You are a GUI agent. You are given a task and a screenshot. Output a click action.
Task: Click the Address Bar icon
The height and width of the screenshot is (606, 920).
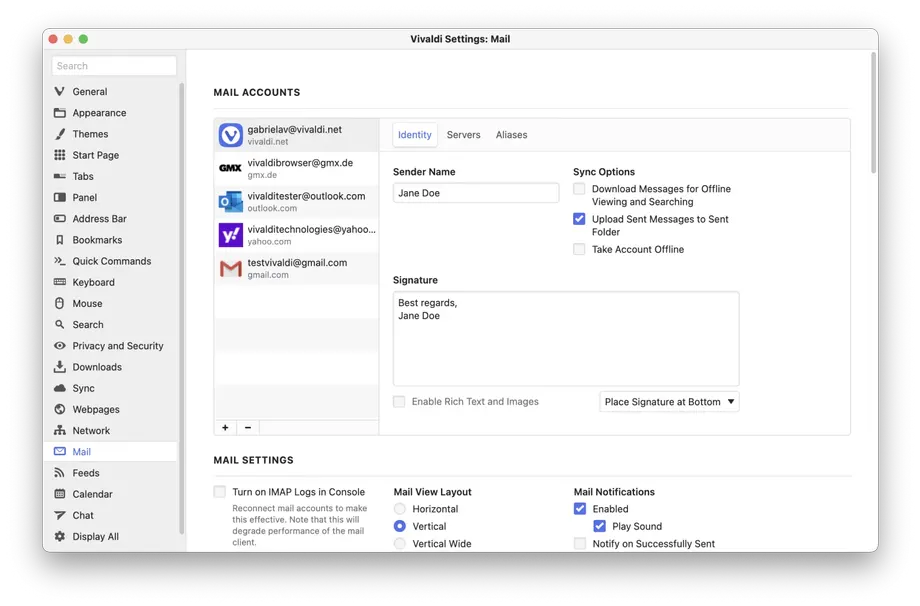[59, 218]
